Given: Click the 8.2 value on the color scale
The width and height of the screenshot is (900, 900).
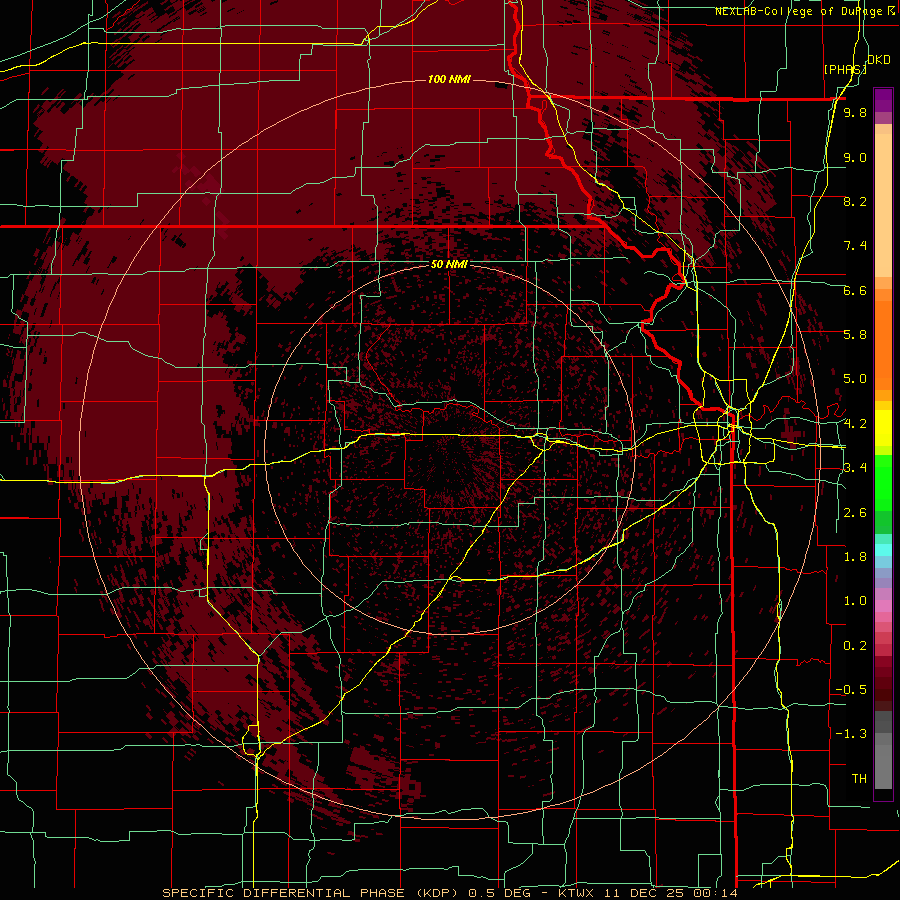Looking at the screenshot, I should 855,201.
